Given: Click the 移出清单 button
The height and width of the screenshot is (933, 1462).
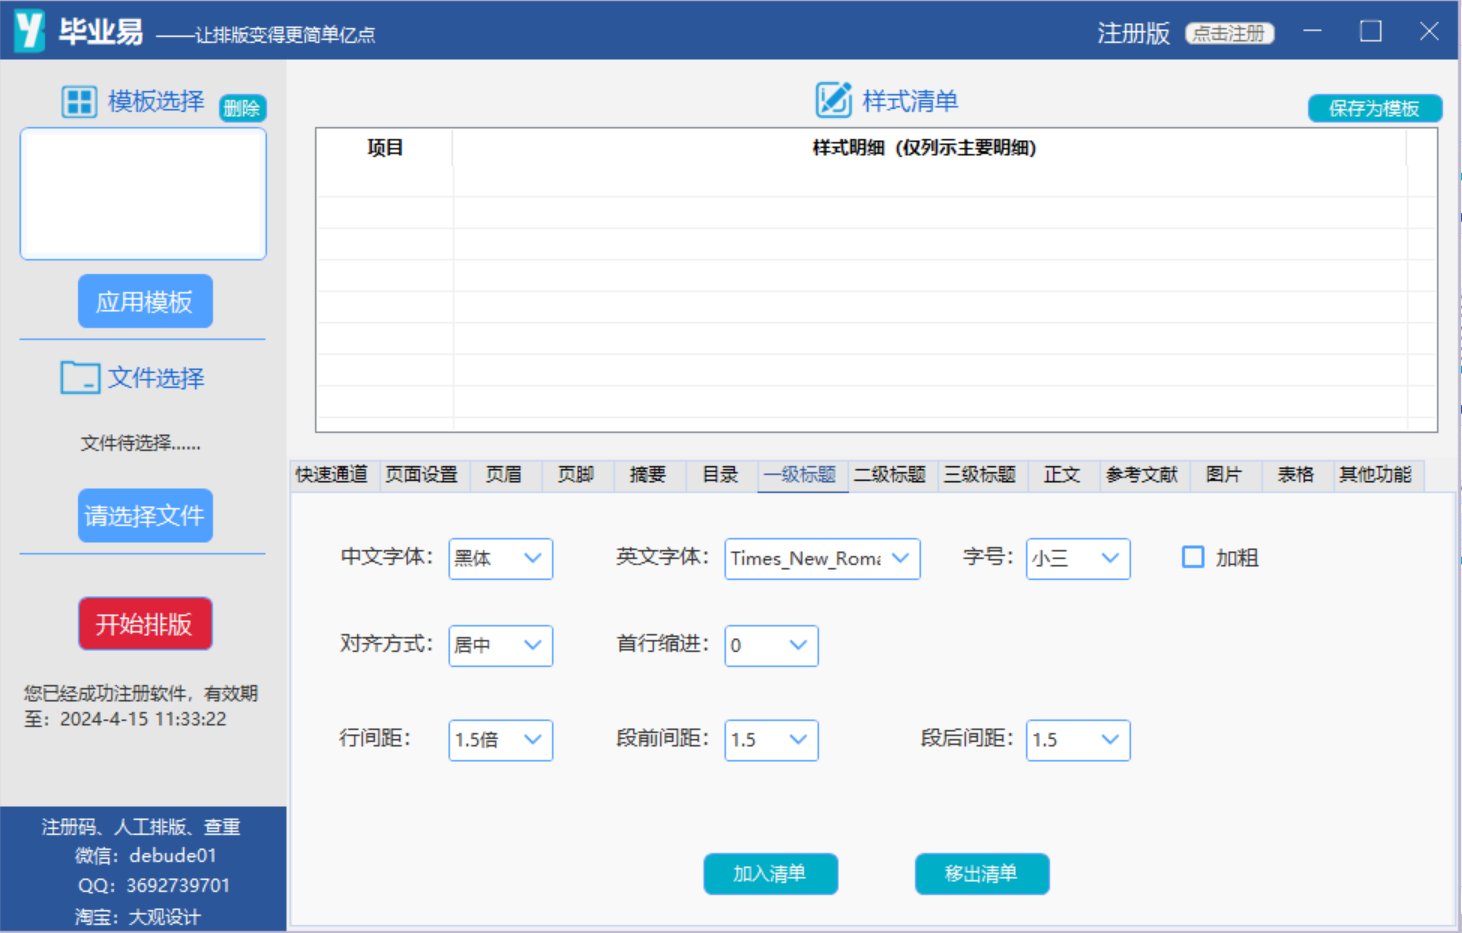Looking at the screenshot, I should [x=982, y=874].
